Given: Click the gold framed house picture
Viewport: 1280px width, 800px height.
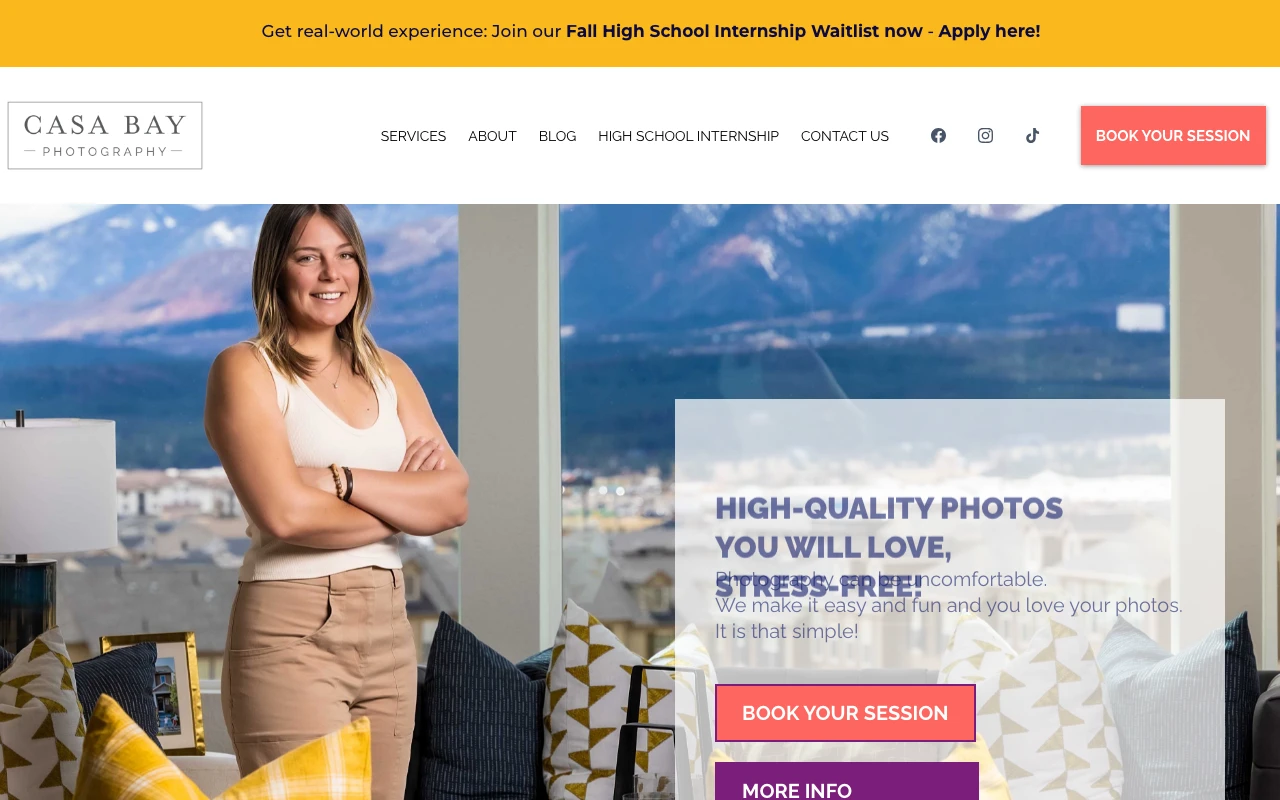Looking at the screenshot, I should click(x=153, y=692).
